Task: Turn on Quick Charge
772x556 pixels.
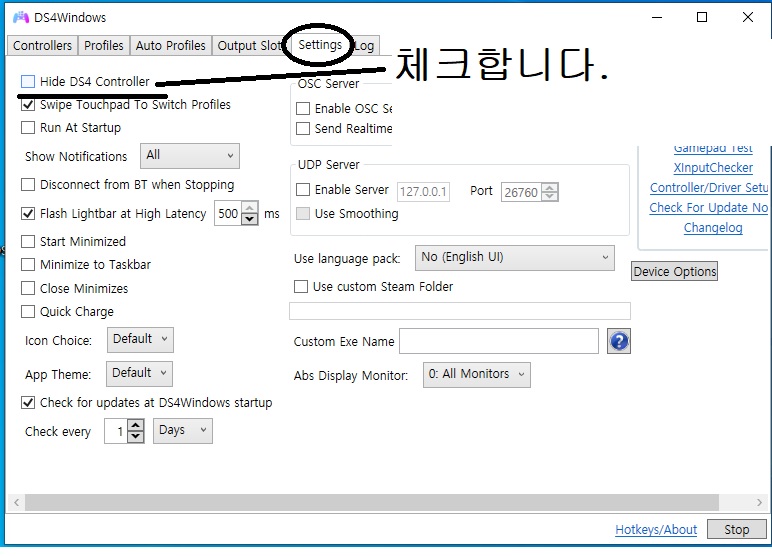Action: 28,311
